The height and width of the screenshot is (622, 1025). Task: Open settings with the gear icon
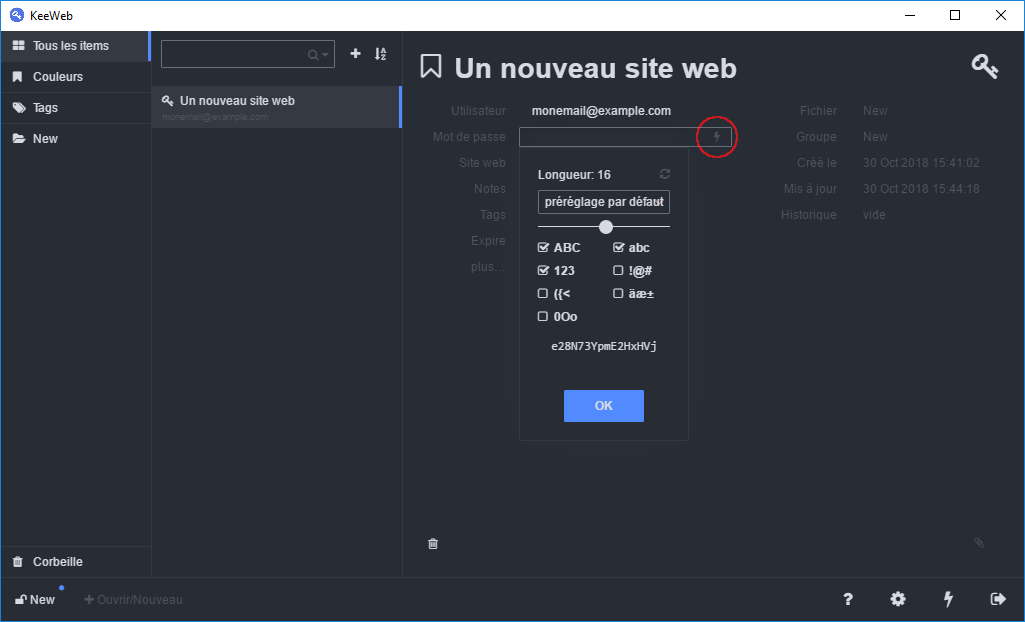tap(898, 599)
